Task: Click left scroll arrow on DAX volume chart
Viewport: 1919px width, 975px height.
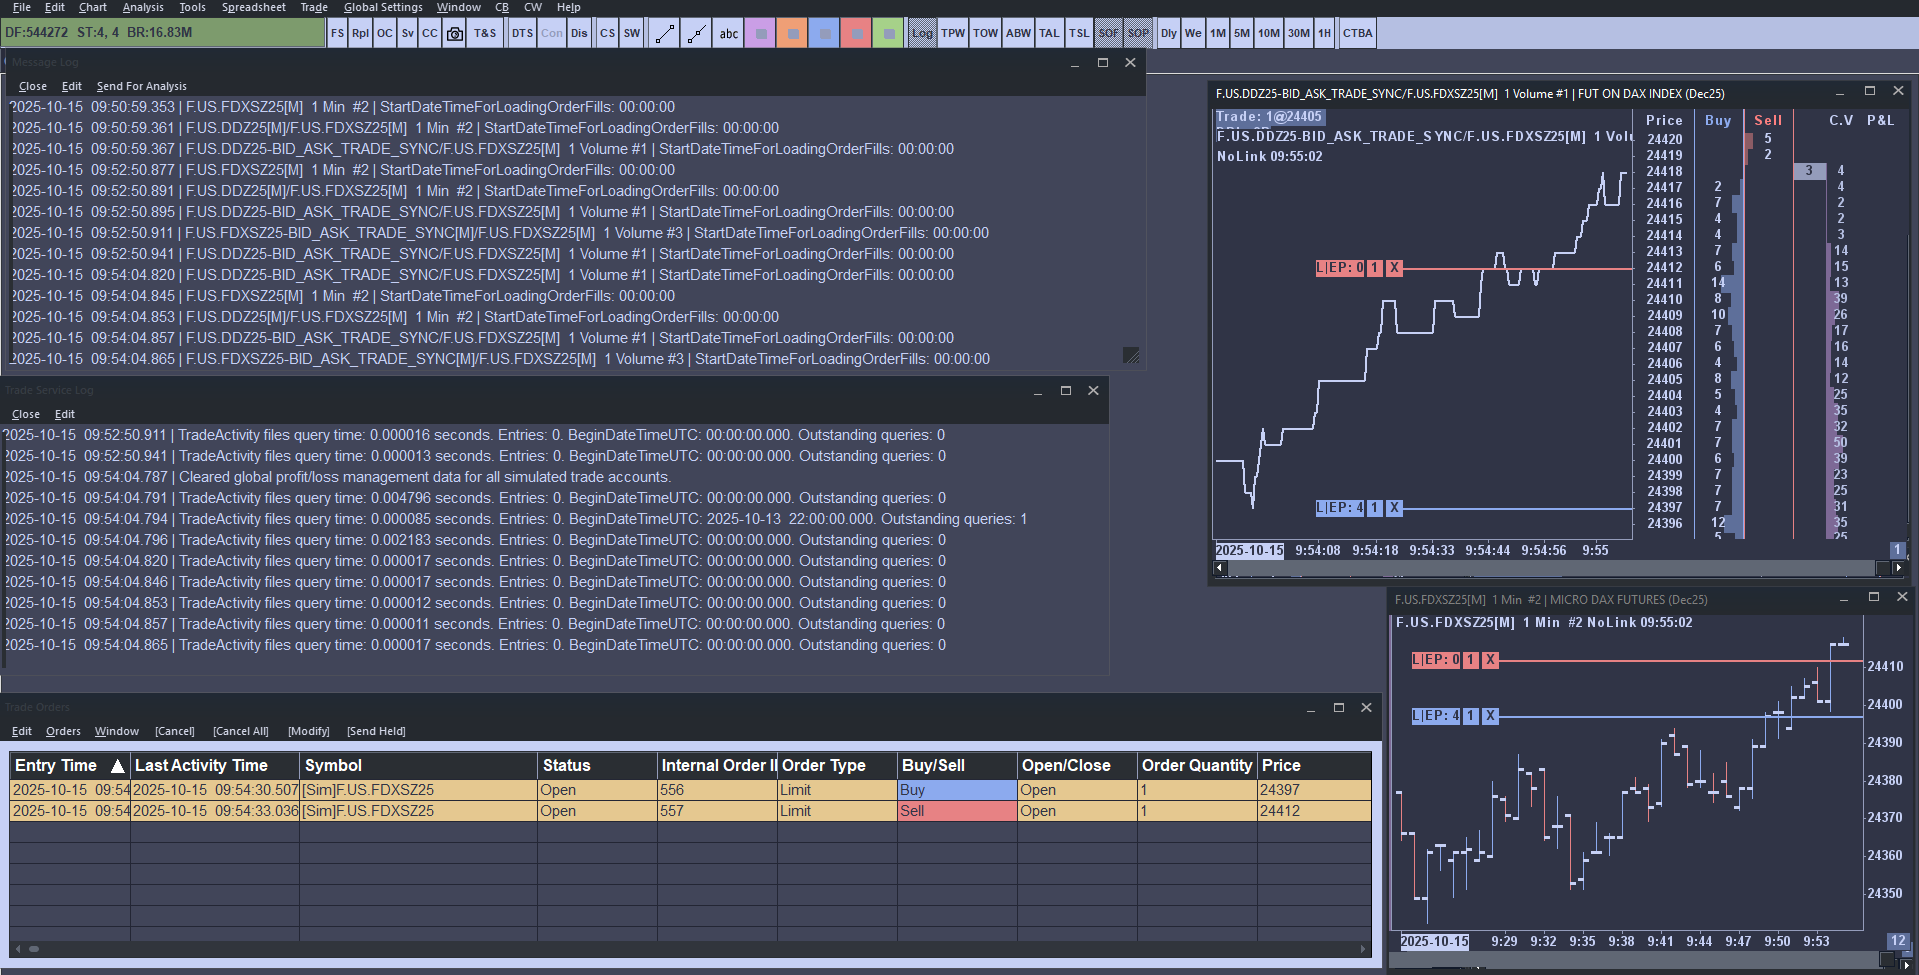Action: (x=1220, y=568)
